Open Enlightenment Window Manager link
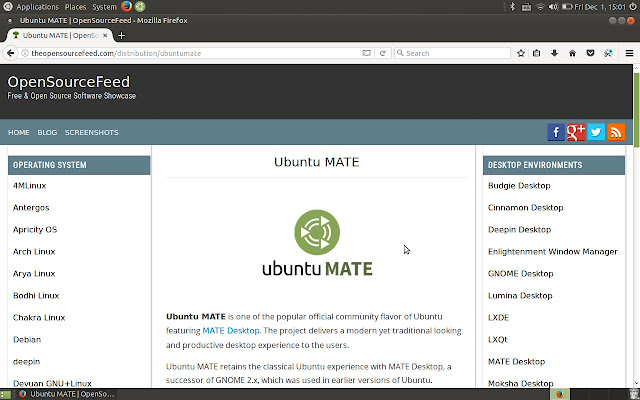 click(x=553, y=252)
